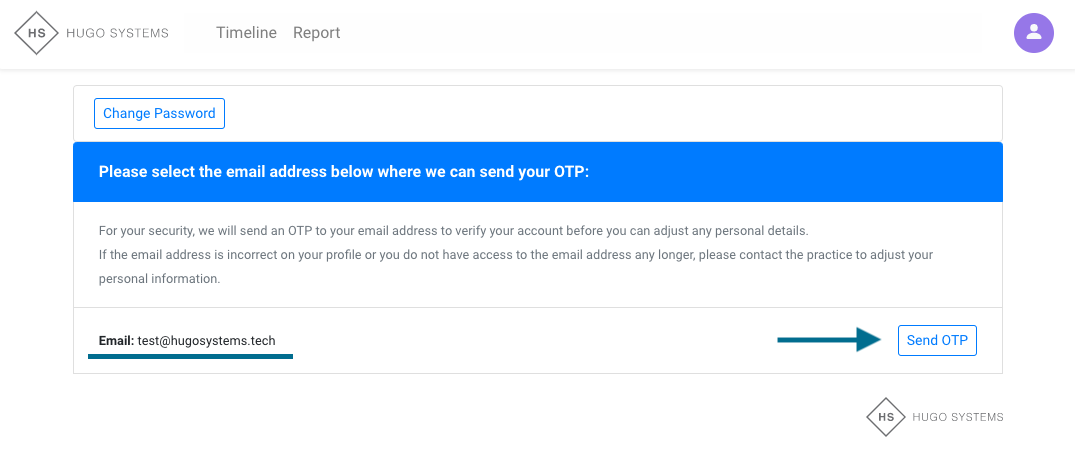Image resolution: width=1075 pixels, height=453 pixels.
Task: Click the Hugo Systems header brand name
Action: [117, 33]
